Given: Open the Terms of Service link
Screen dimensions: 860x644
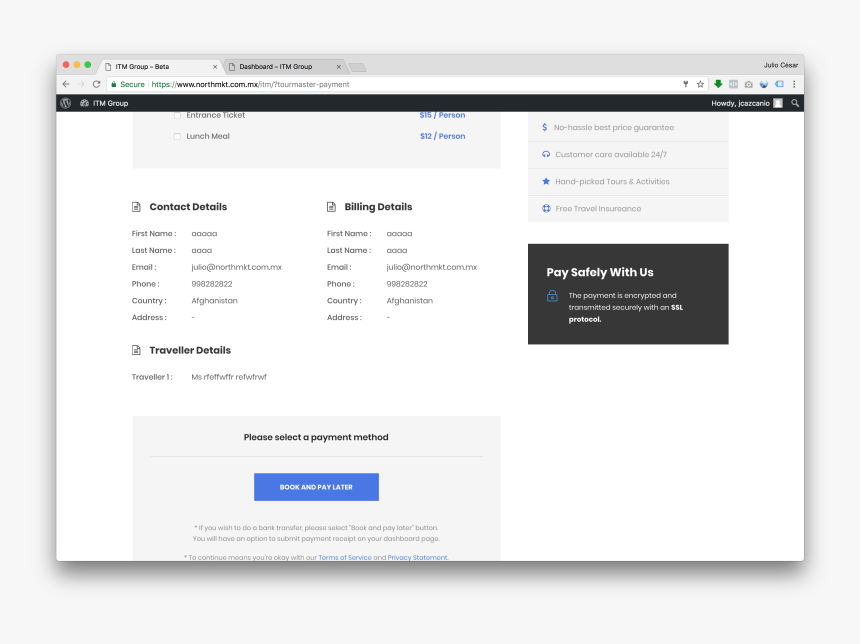Looking at the screenshot, I should [x=345, y=557].
